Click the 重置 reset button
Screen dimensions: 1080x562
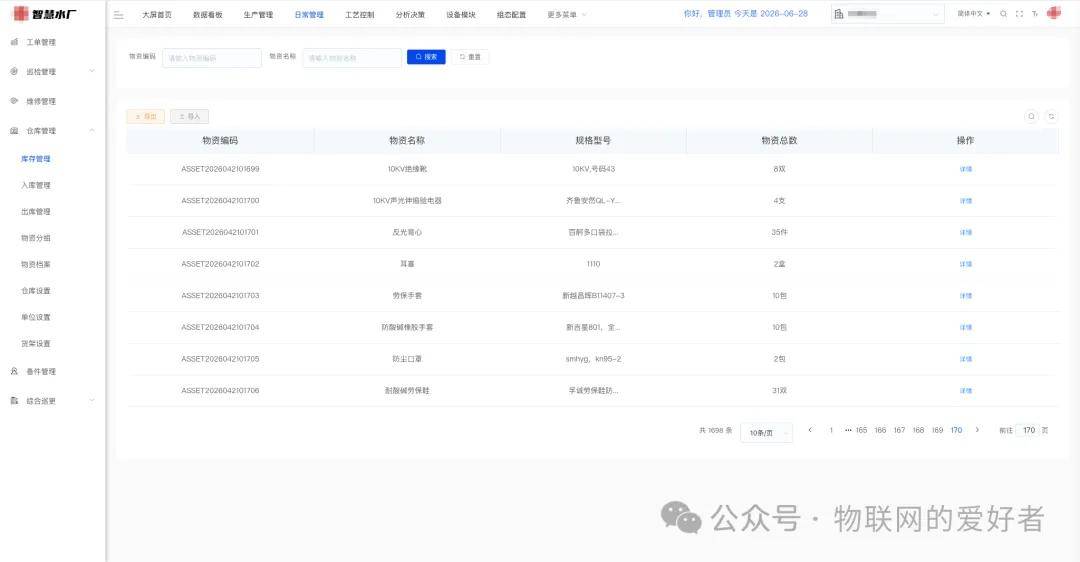click(x=470, y=57)
